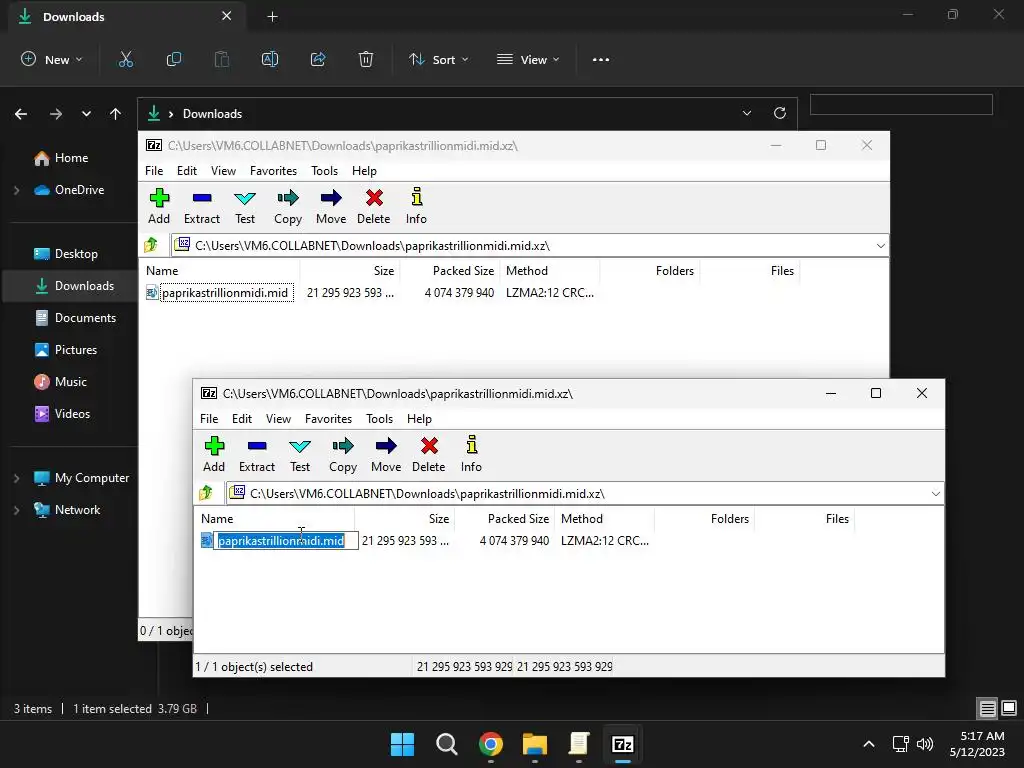This screenshot has width=1024, height=768.
Task: Open Windows Search from the taskbar
Action: coord(447,744)
